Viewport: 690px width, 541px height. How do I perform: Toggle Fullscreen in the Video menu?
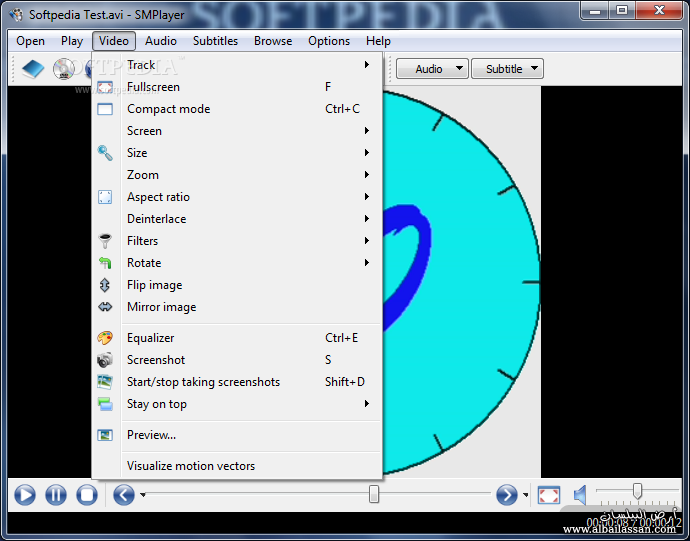[x=237, y=87]
